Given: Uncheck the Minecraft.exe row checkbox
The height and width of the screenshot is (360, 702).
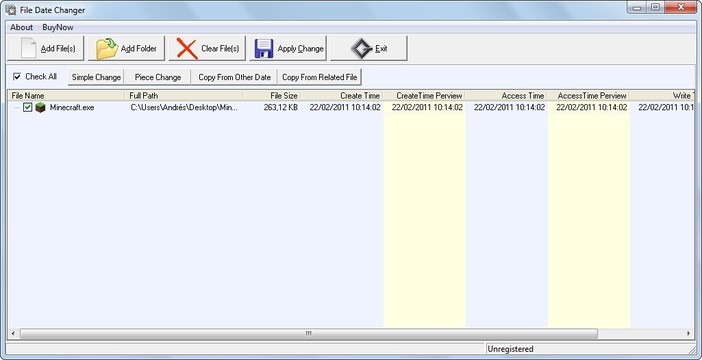Looking at the screenshot, I should pyautogui.click(x=28, y=107).
